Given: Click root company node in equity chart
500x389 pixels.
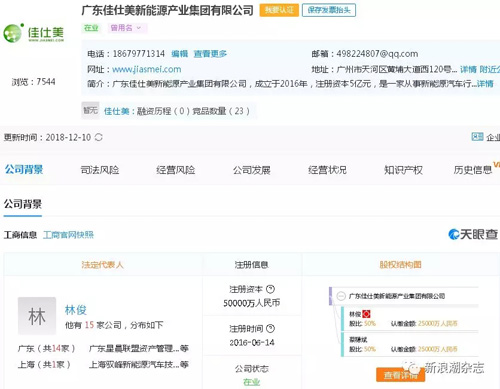Looking at the screenshot, I should [397, 296].
